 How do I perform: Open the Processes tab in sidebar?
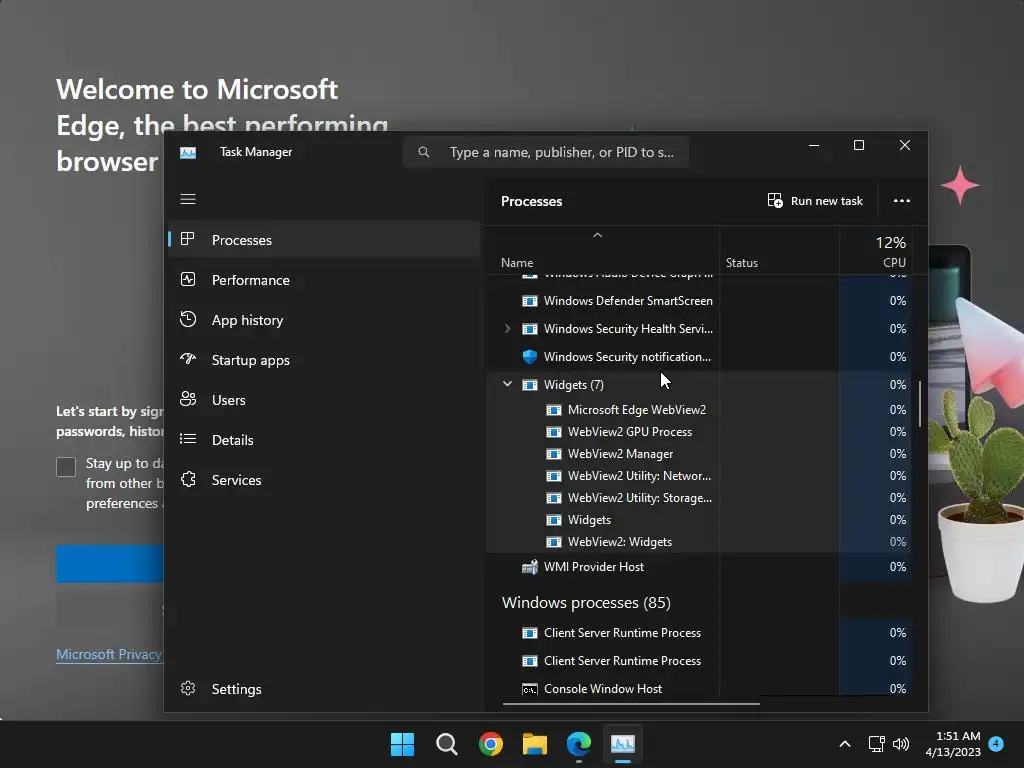pyautogui.click(x=325, y=240)
